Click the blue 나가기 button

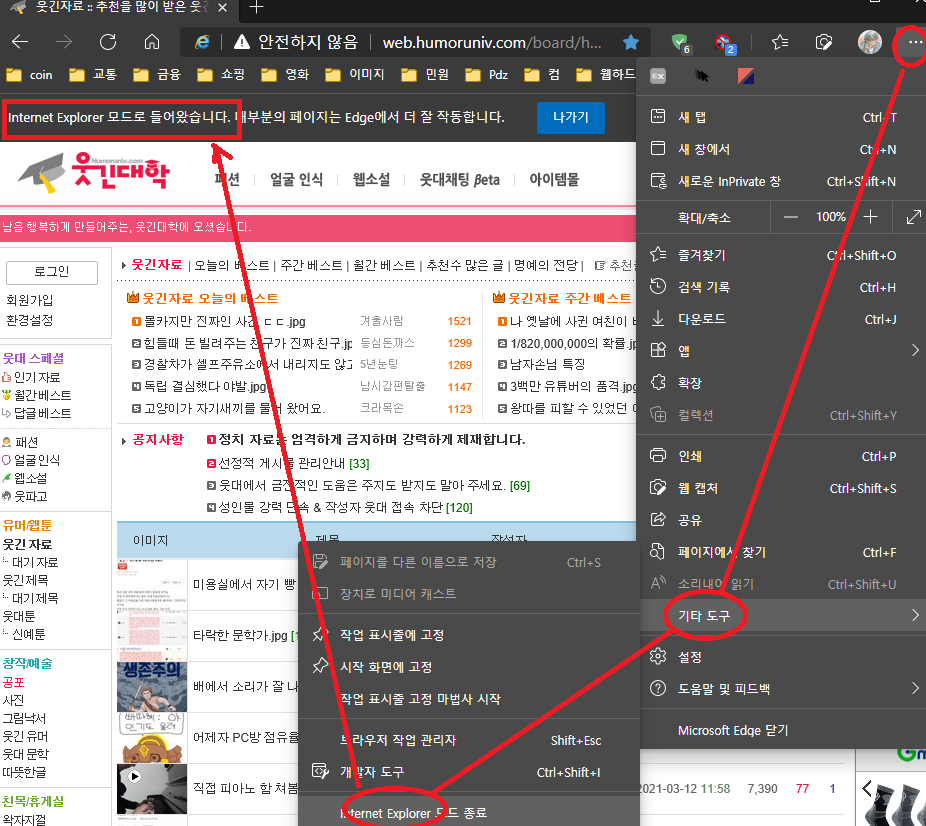570,117
